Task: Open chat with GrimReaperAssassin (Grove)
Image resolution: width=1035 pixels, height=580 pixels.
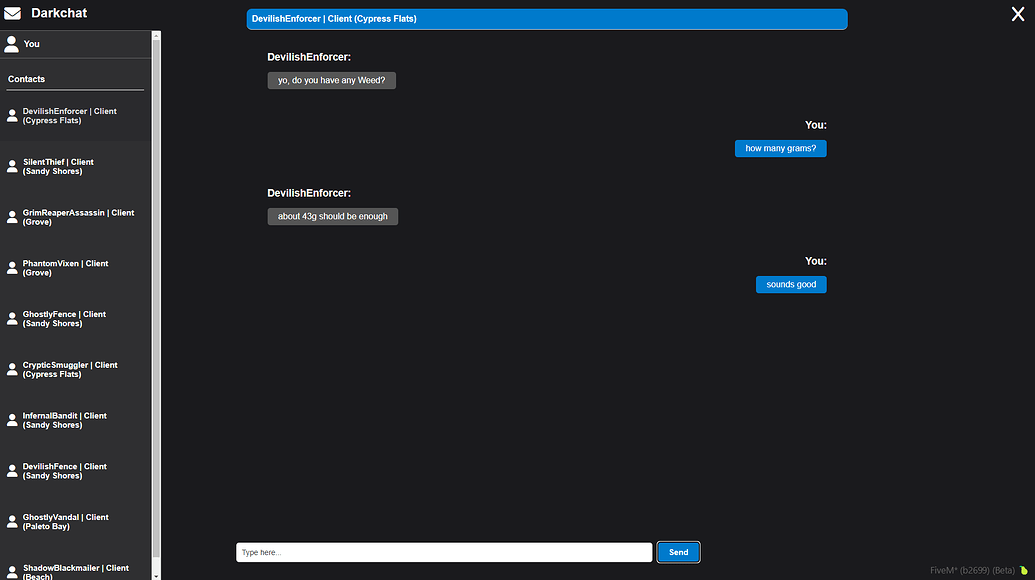Action: pyautogui.click(x=75, y=217)
